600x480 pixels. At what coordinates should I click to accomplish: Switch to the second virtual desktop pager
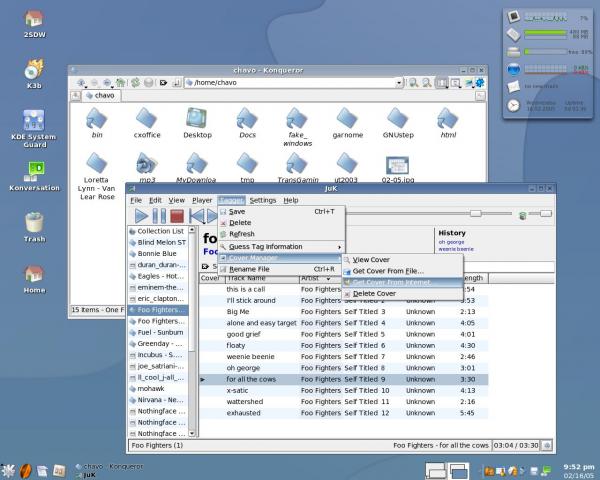pyautogui.click(x=459, y=472)
